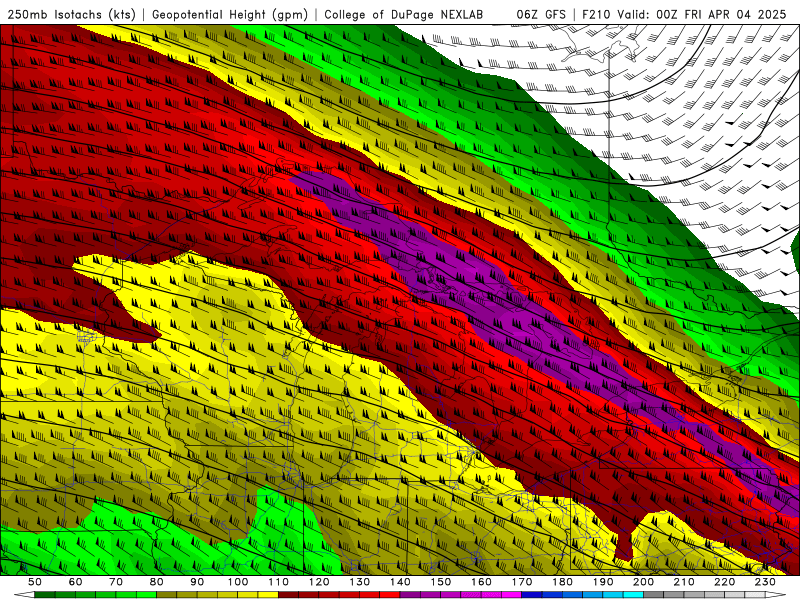The height and width of the screenshot is (600, 800).
Task: Click the 90 label on the colorbar
Action: (x=197, y=582)
